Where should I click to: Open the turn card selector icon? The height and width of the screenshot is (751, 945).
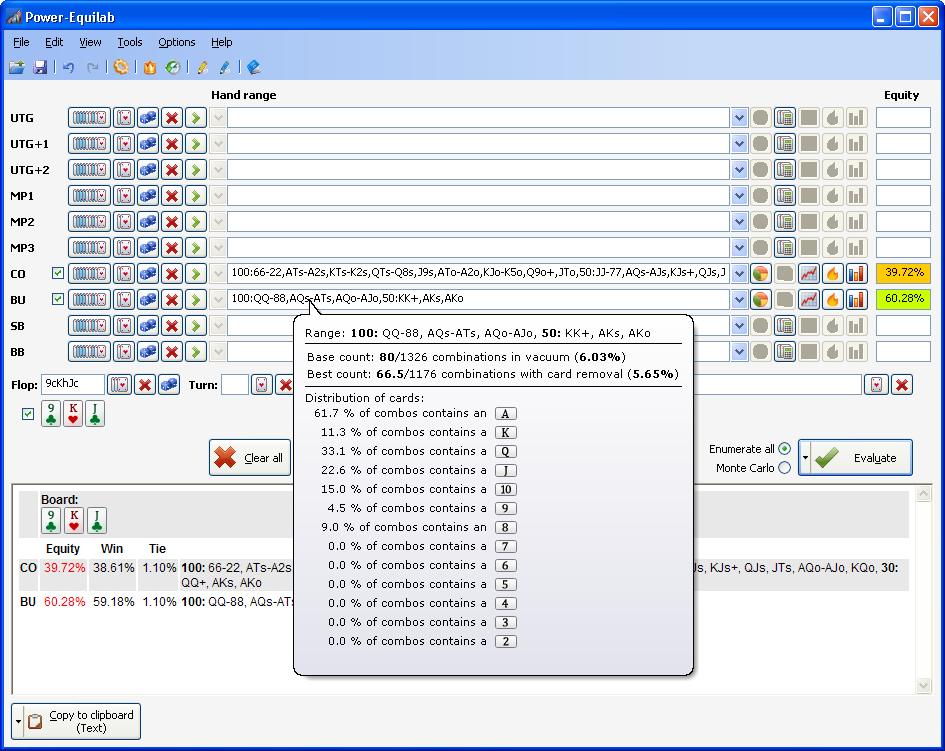262,385
